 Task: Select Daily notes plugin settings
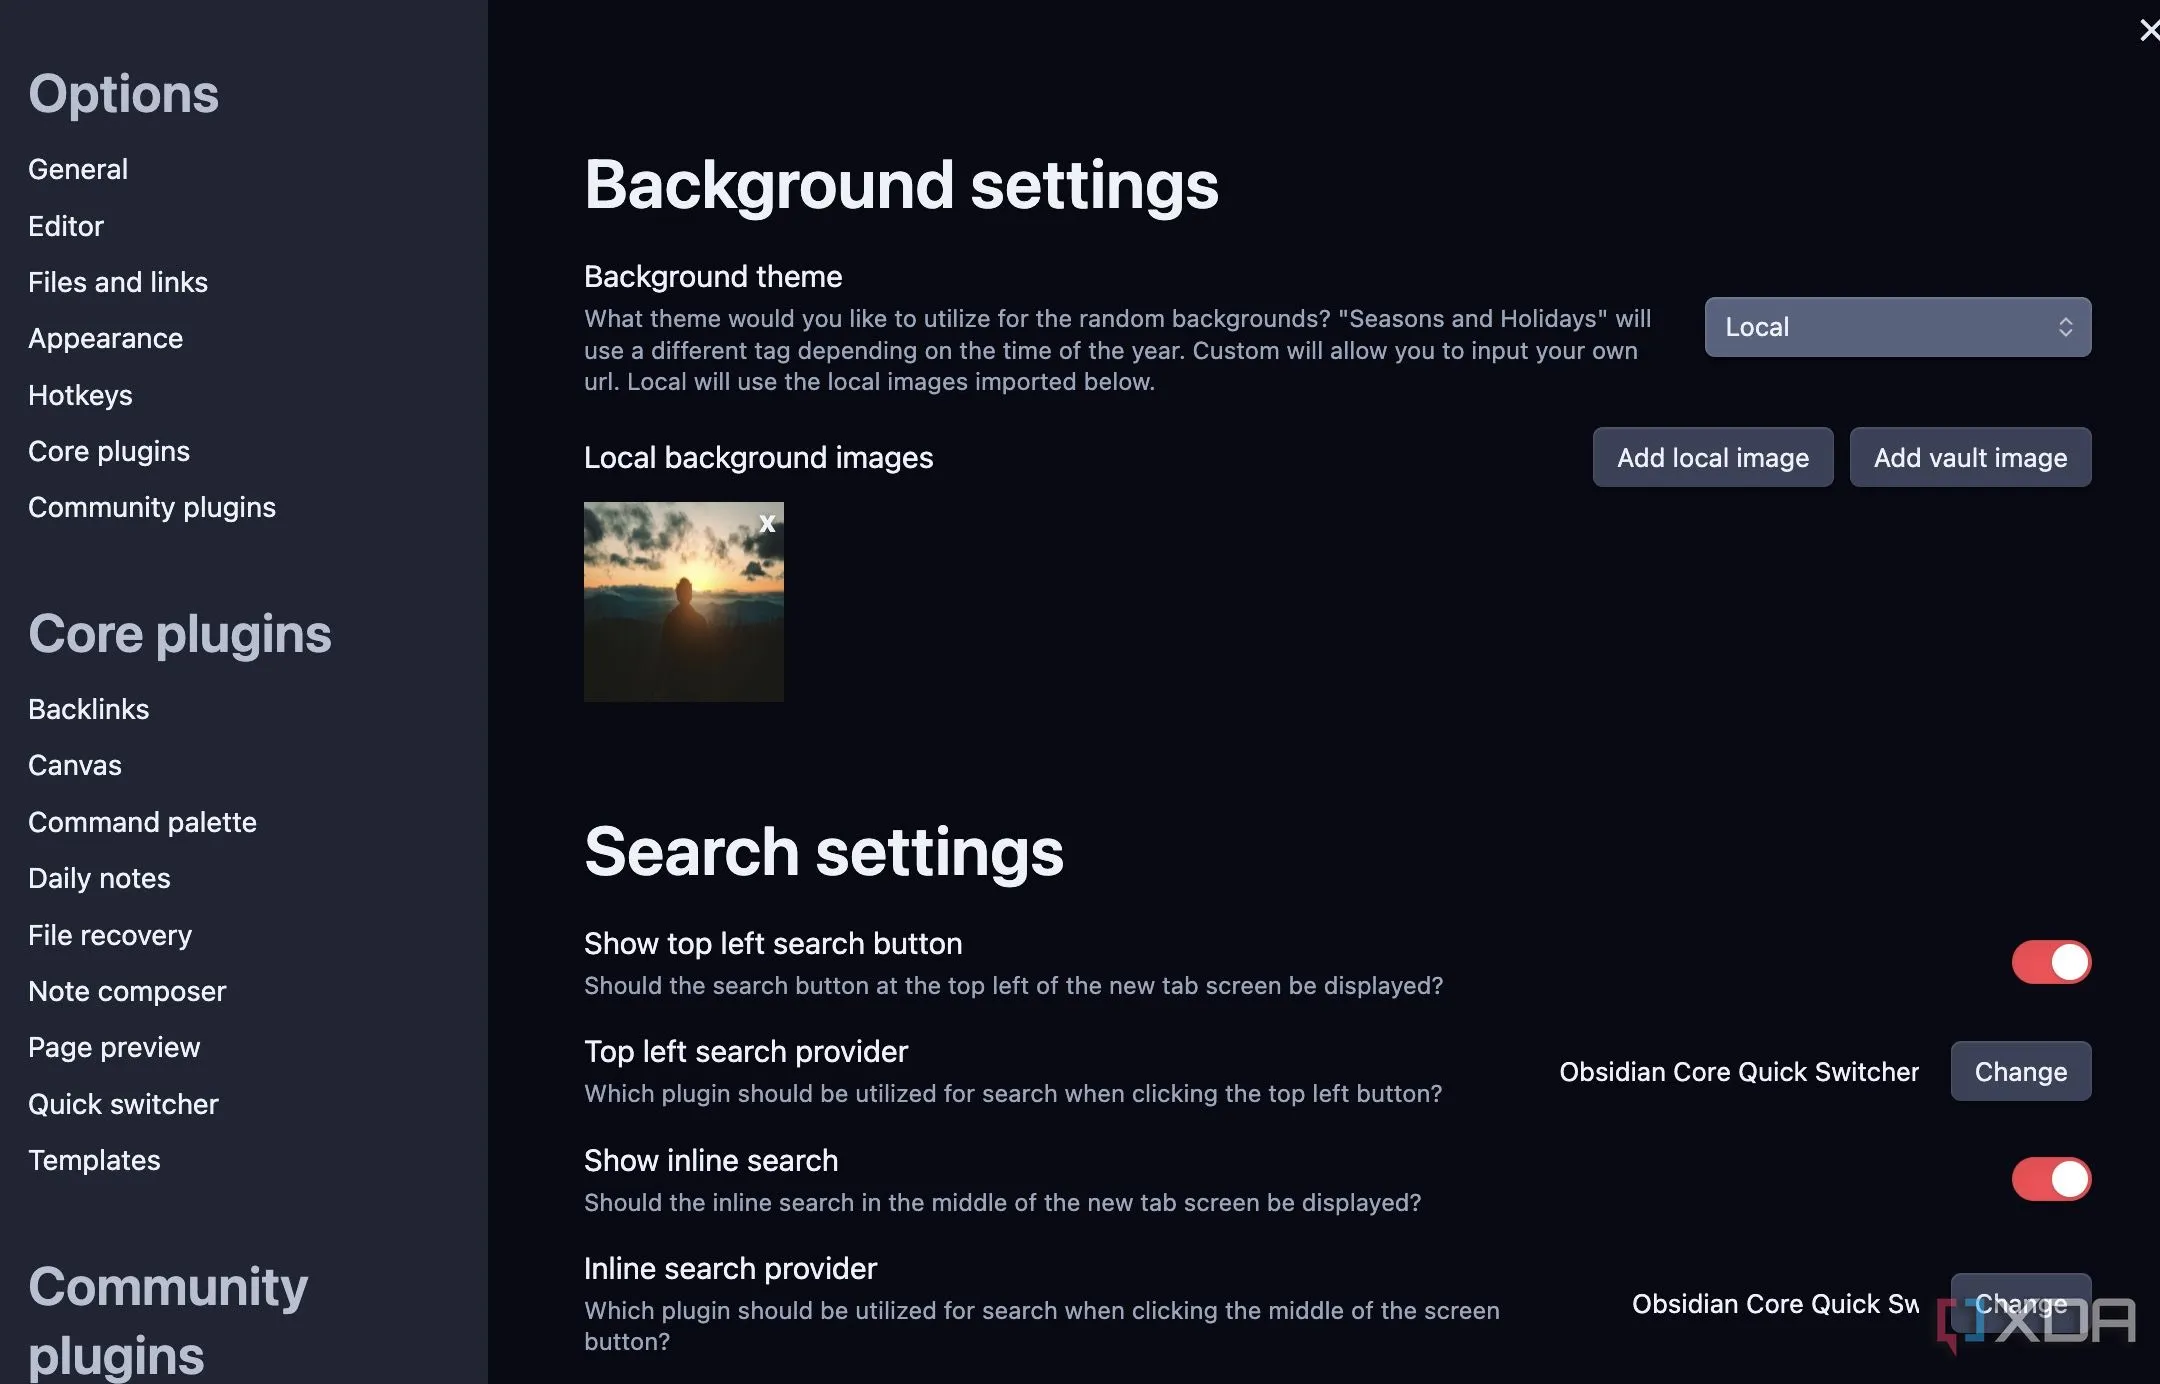pyautogui.click(x=99, y=878)
